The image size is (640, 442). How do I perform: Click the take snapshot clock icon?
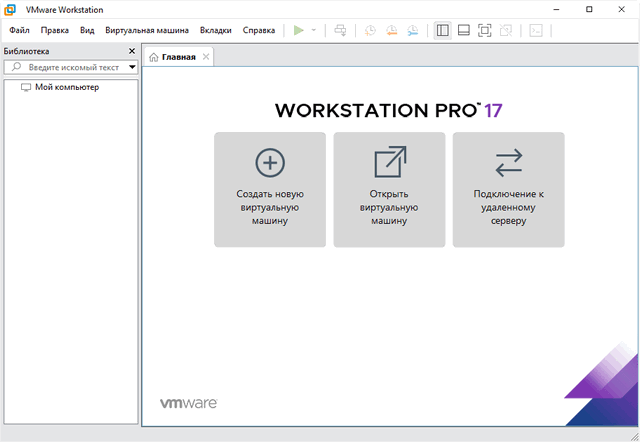tap(369, 30)
